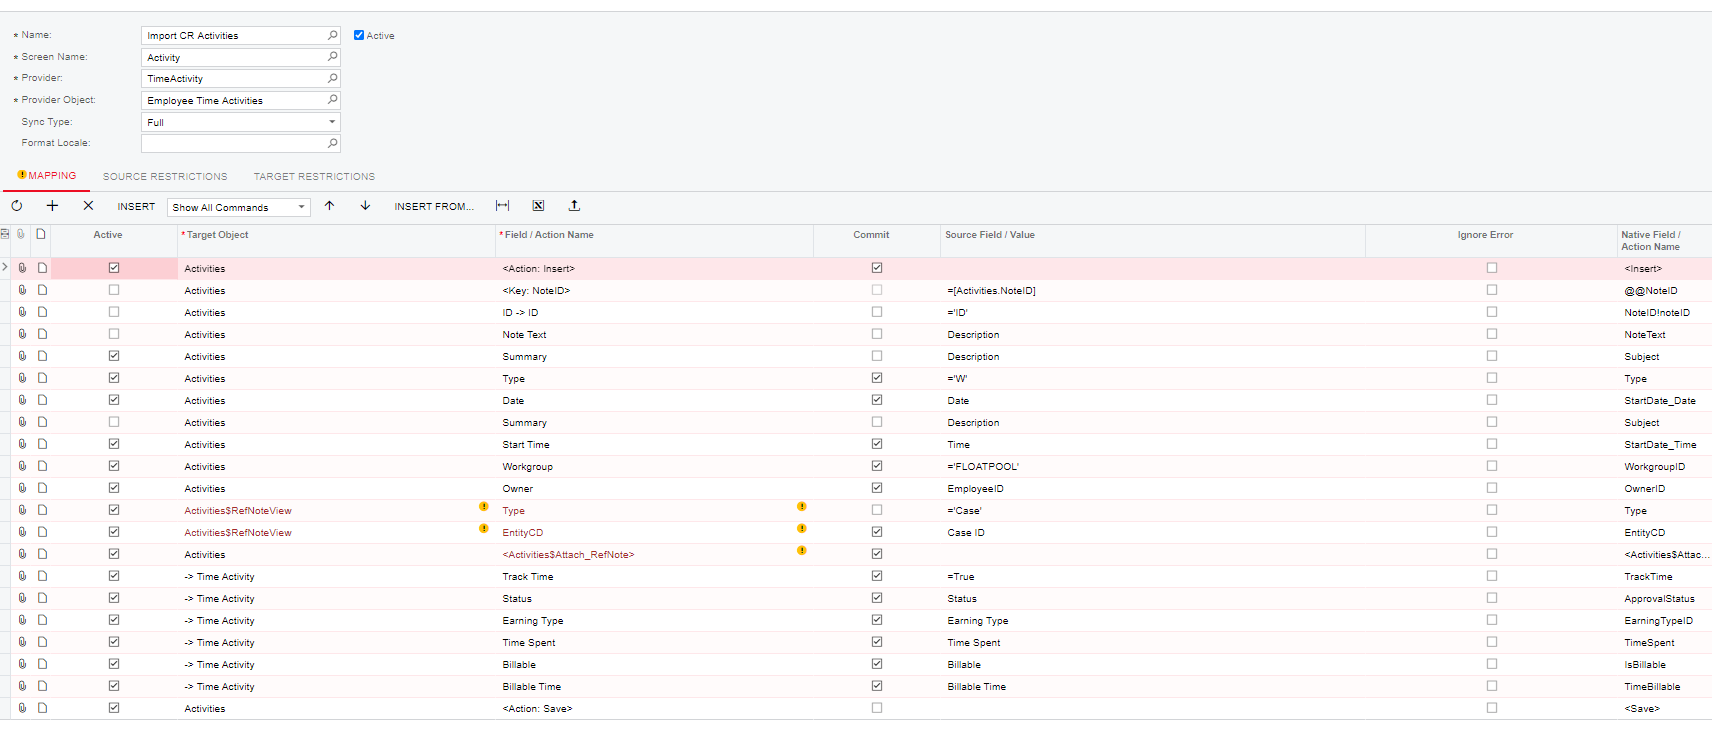The image size is (1712, 740).
Task: Delete the selected row with the X icon
Action: coord(88,206)
